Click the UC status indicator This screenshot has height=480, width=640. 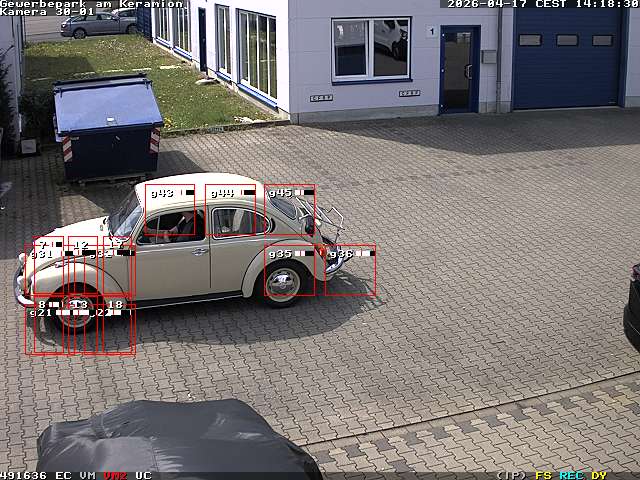pos(143,475)
